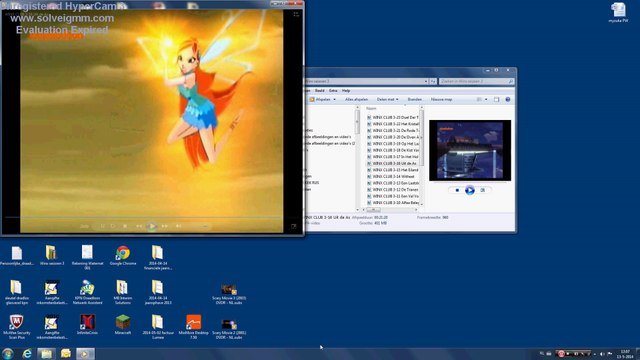This screenshot has height=360, width=640.
Task: Click Branden in Explorer toolbar
Action: tap(415, 99)
